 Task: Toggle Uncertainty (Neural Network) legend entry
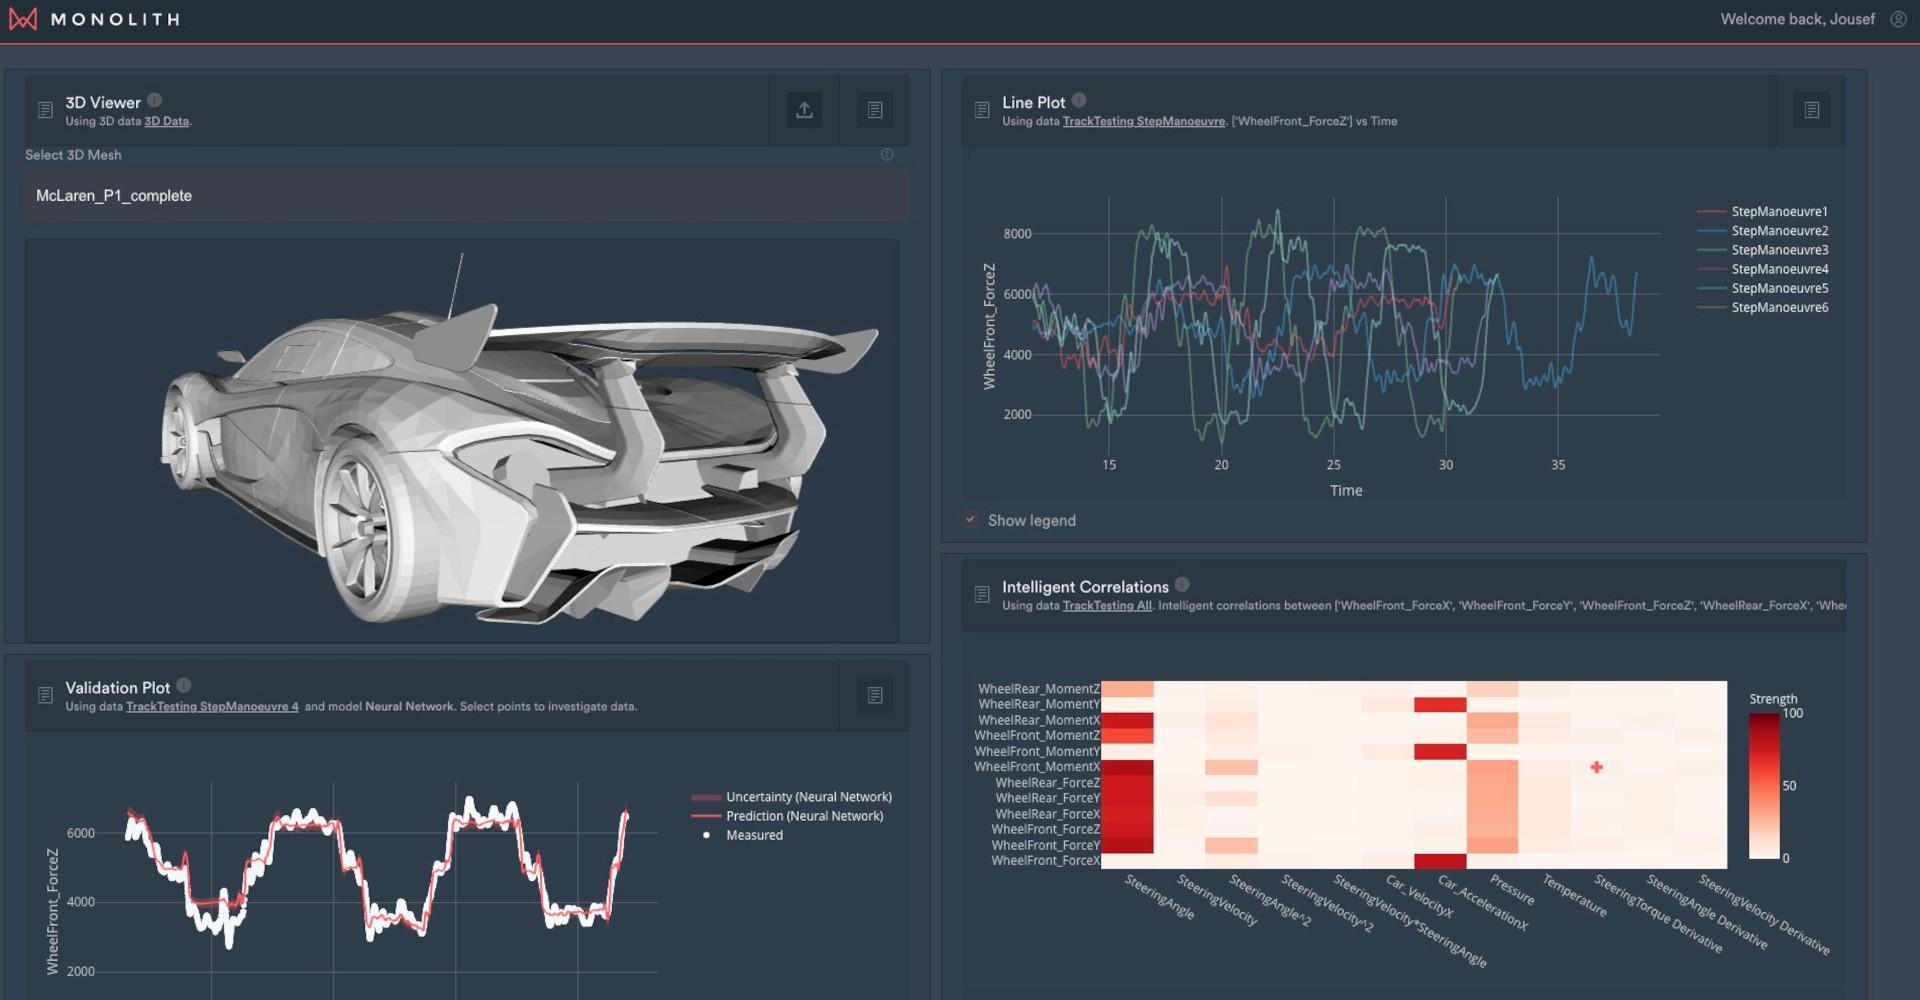pos(791,797)
